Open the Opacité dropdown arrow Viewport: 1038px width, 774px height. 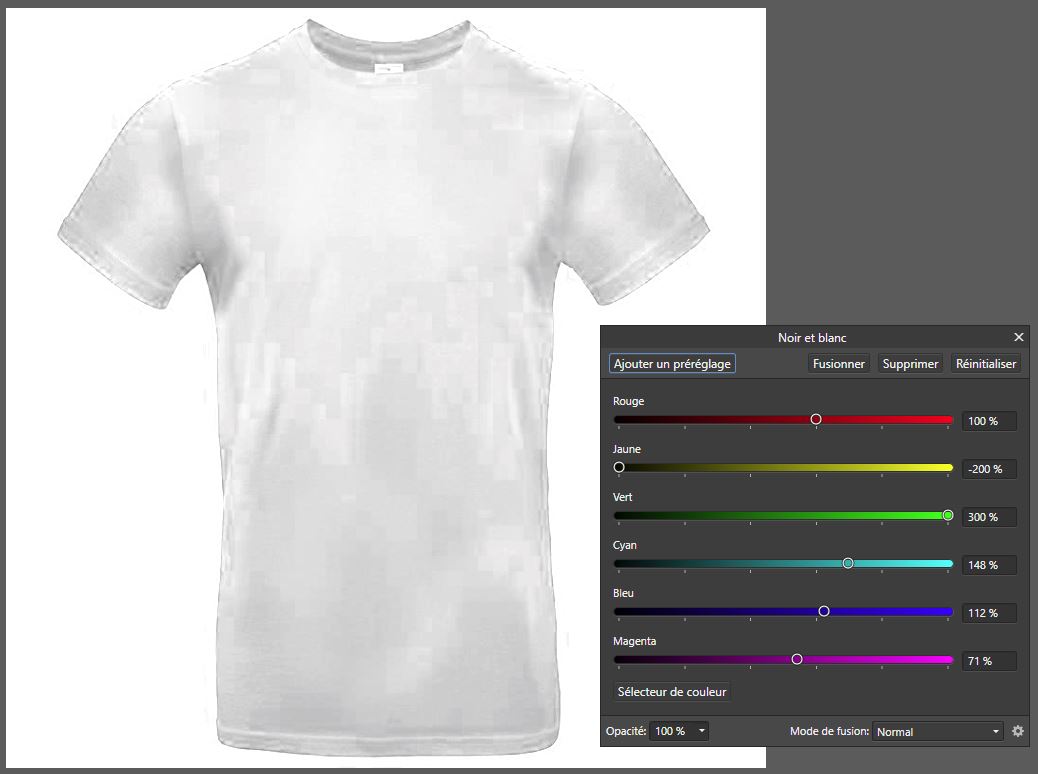click(x=702, y=731)
